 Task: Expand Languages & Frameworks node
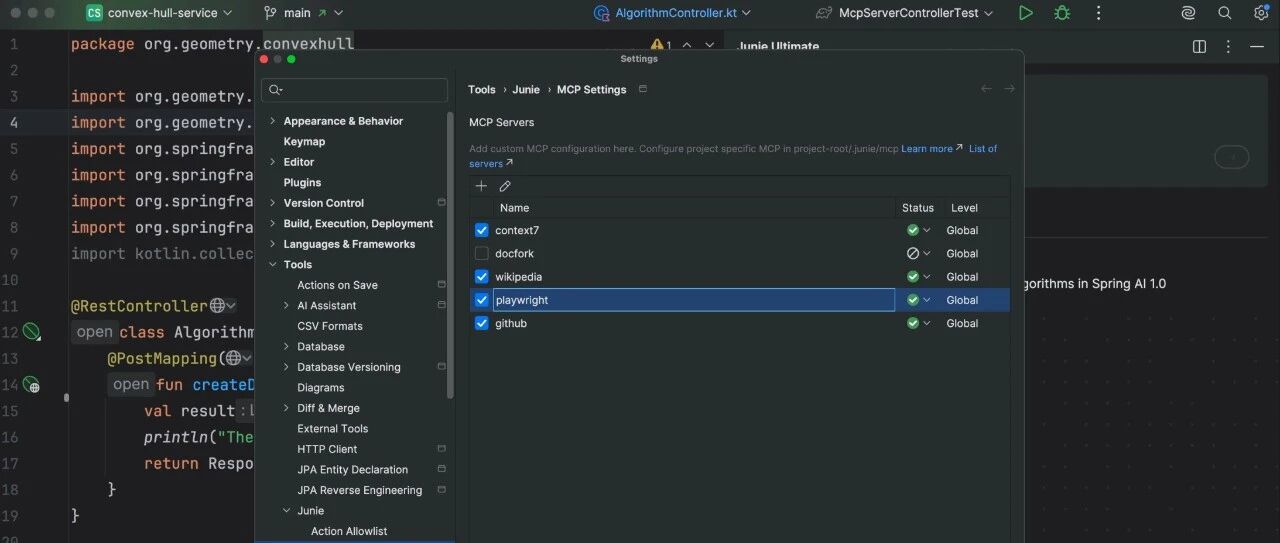[x=273, y=244]
